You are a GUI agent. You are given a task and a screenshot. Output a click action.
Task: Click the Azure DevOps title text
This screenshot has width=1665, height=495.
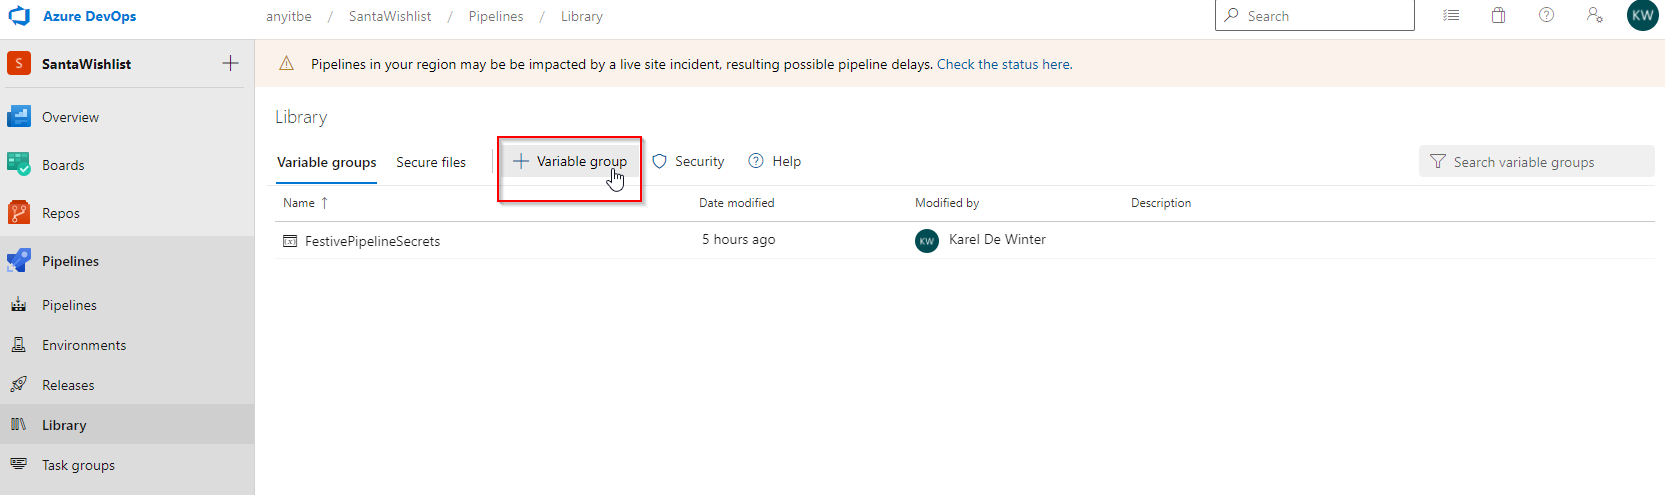(x=90, y=16)
